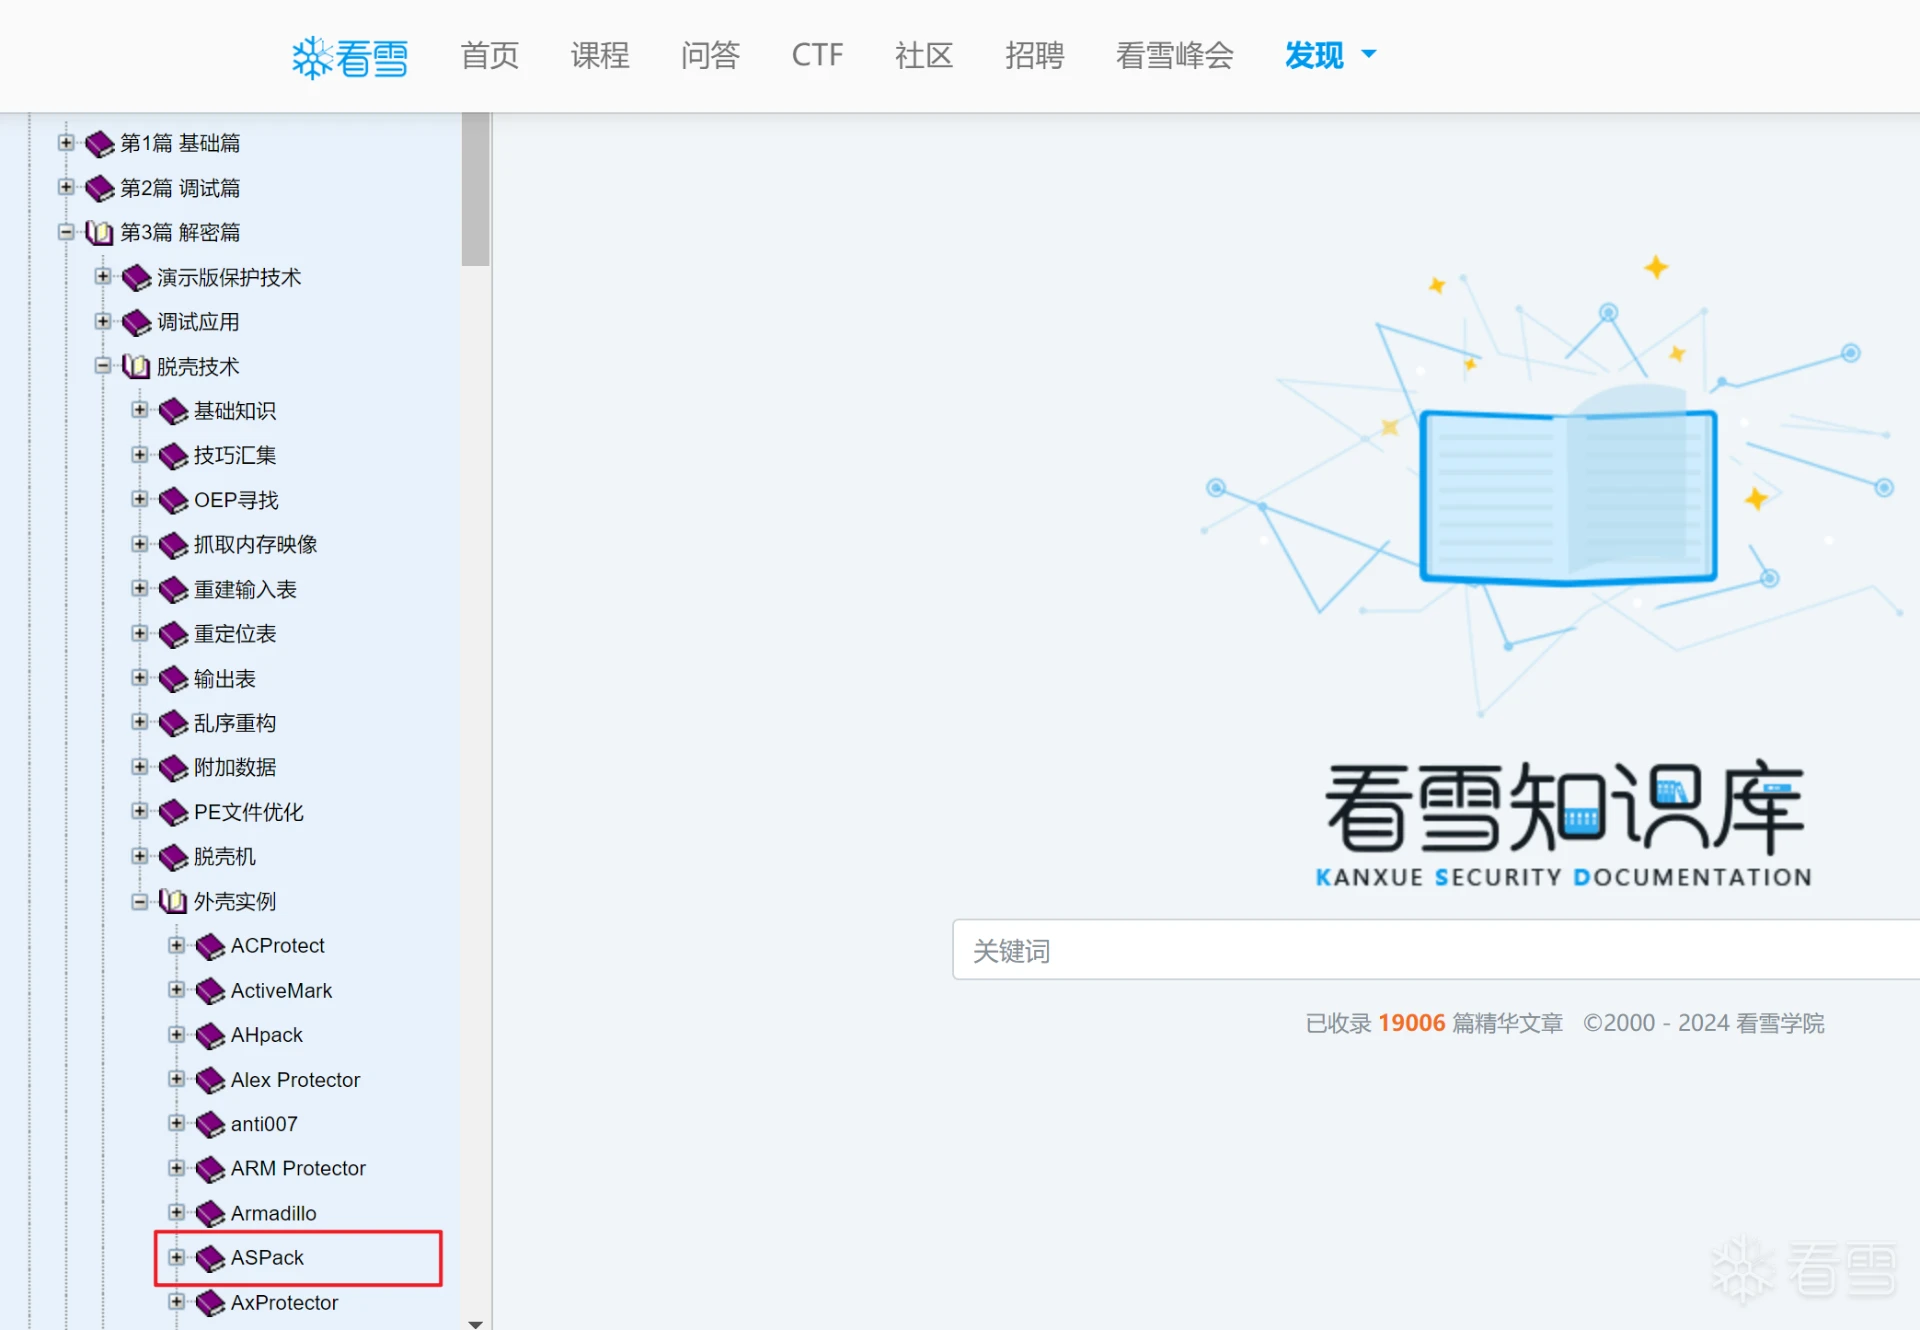
Task: Click the open-book icon beside 外壳实例
Action: [x=174, y=902]
